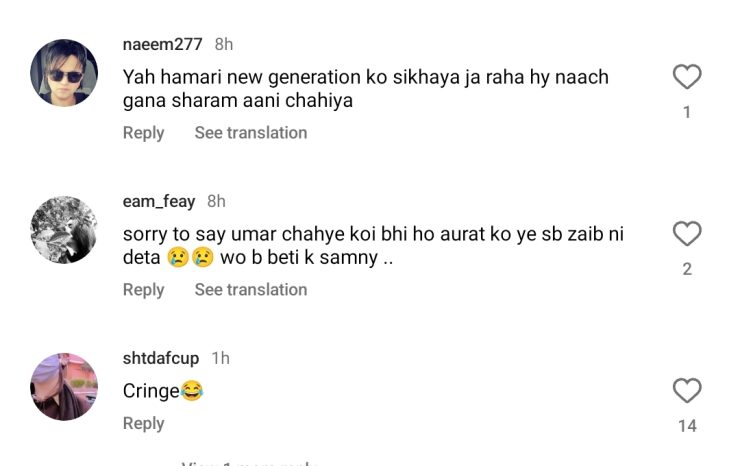This screenshot has height=466, width=740.
Task: Reply to naeem277's comment
Action: point(143,133)
